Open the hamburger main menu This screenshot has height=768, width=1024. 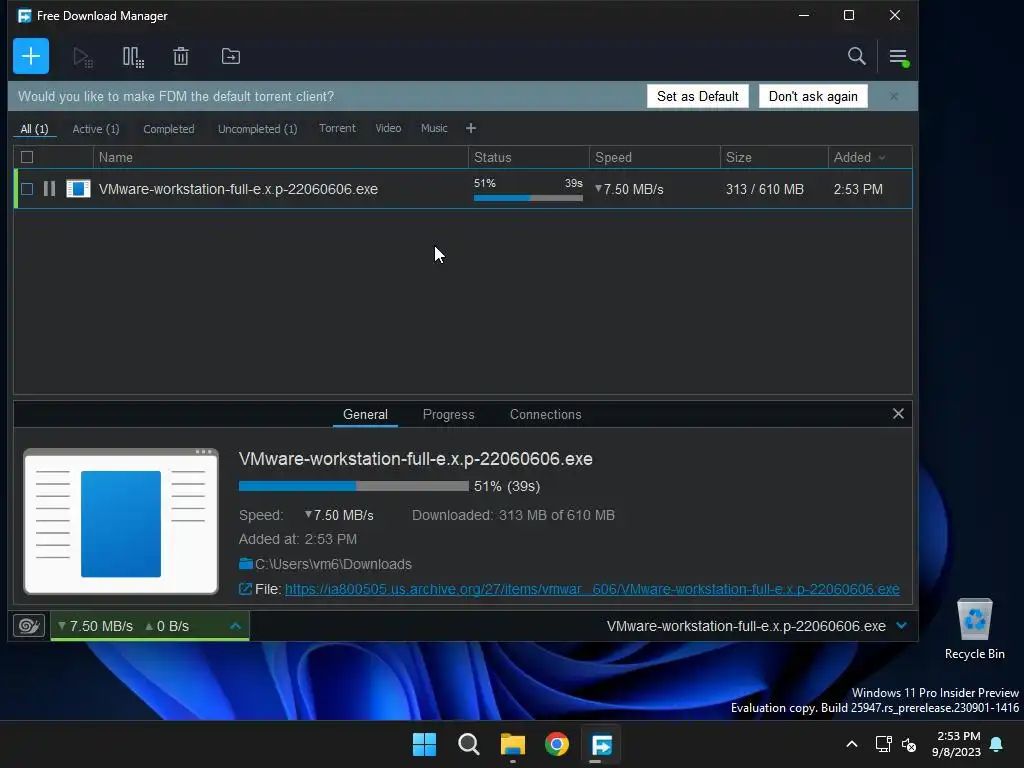click(899, 57)
